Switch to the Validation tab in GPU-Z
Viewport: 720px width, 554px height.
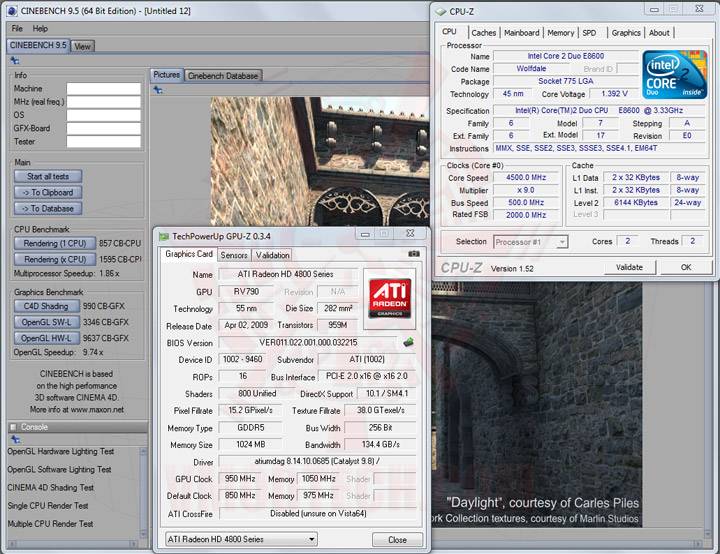[272, 255]
